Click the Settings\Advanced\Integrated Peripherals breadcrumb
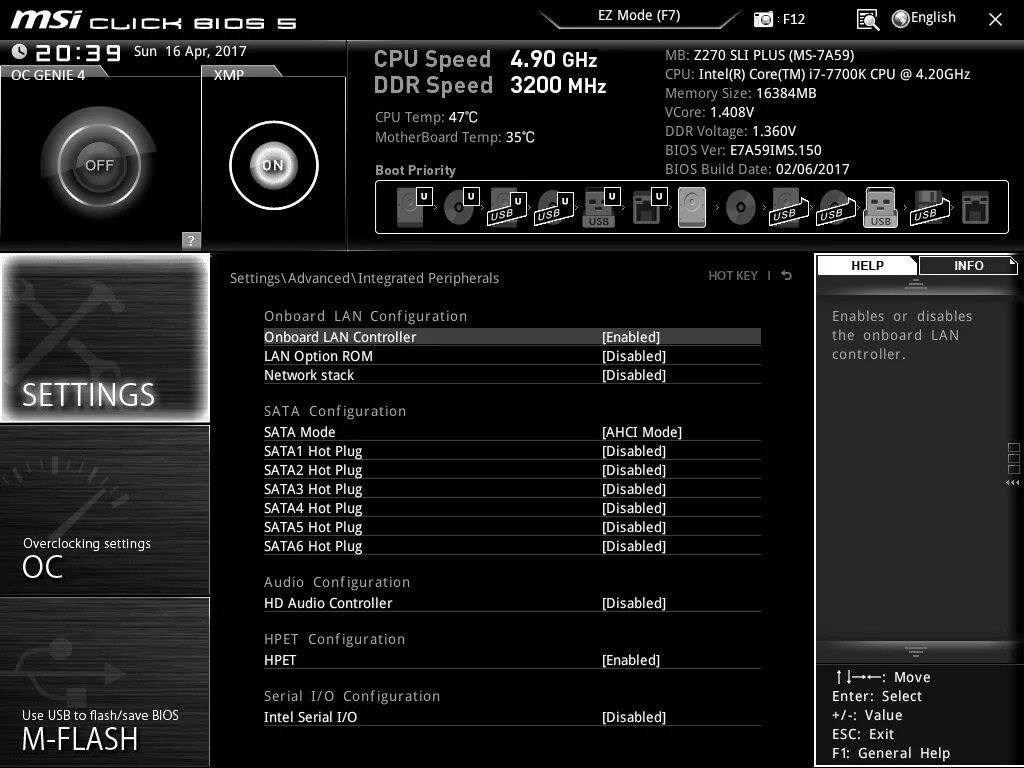This screenshot has width=1024, height=768. (364, 278)
